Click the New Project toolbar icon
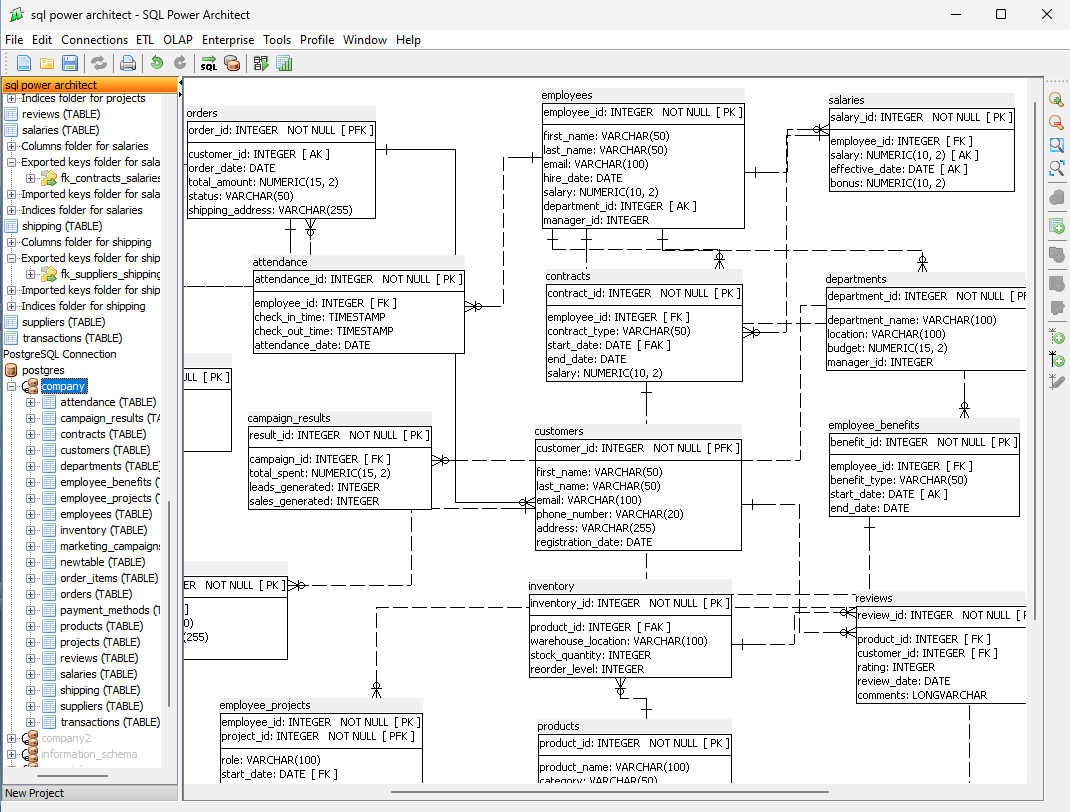Viewport: 1070px width, 812px height. coord(24,63)
